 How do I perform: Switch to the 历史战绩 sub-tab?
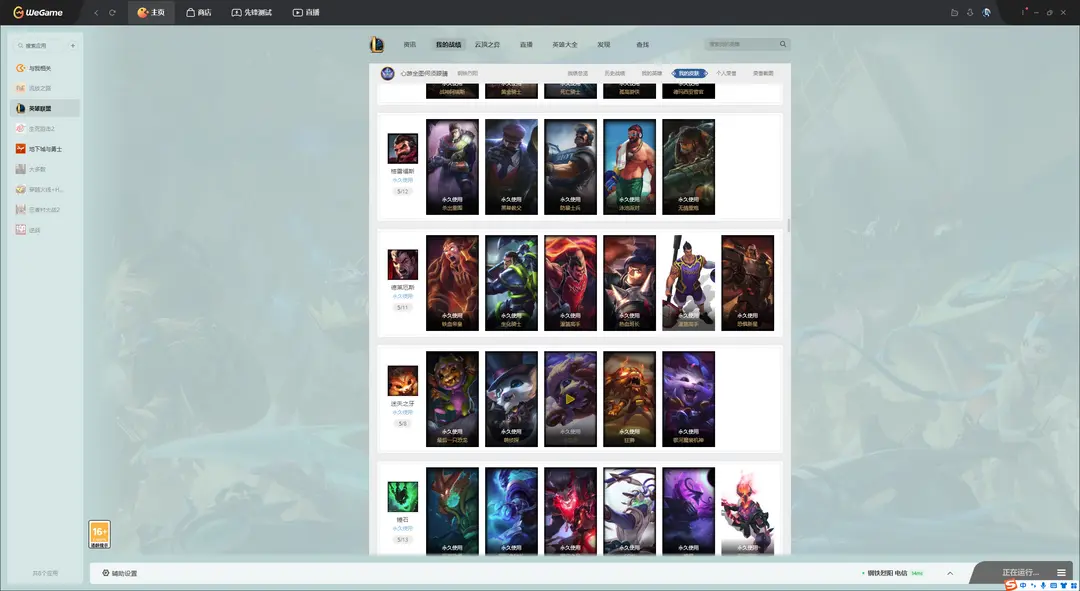pos(614,73)
